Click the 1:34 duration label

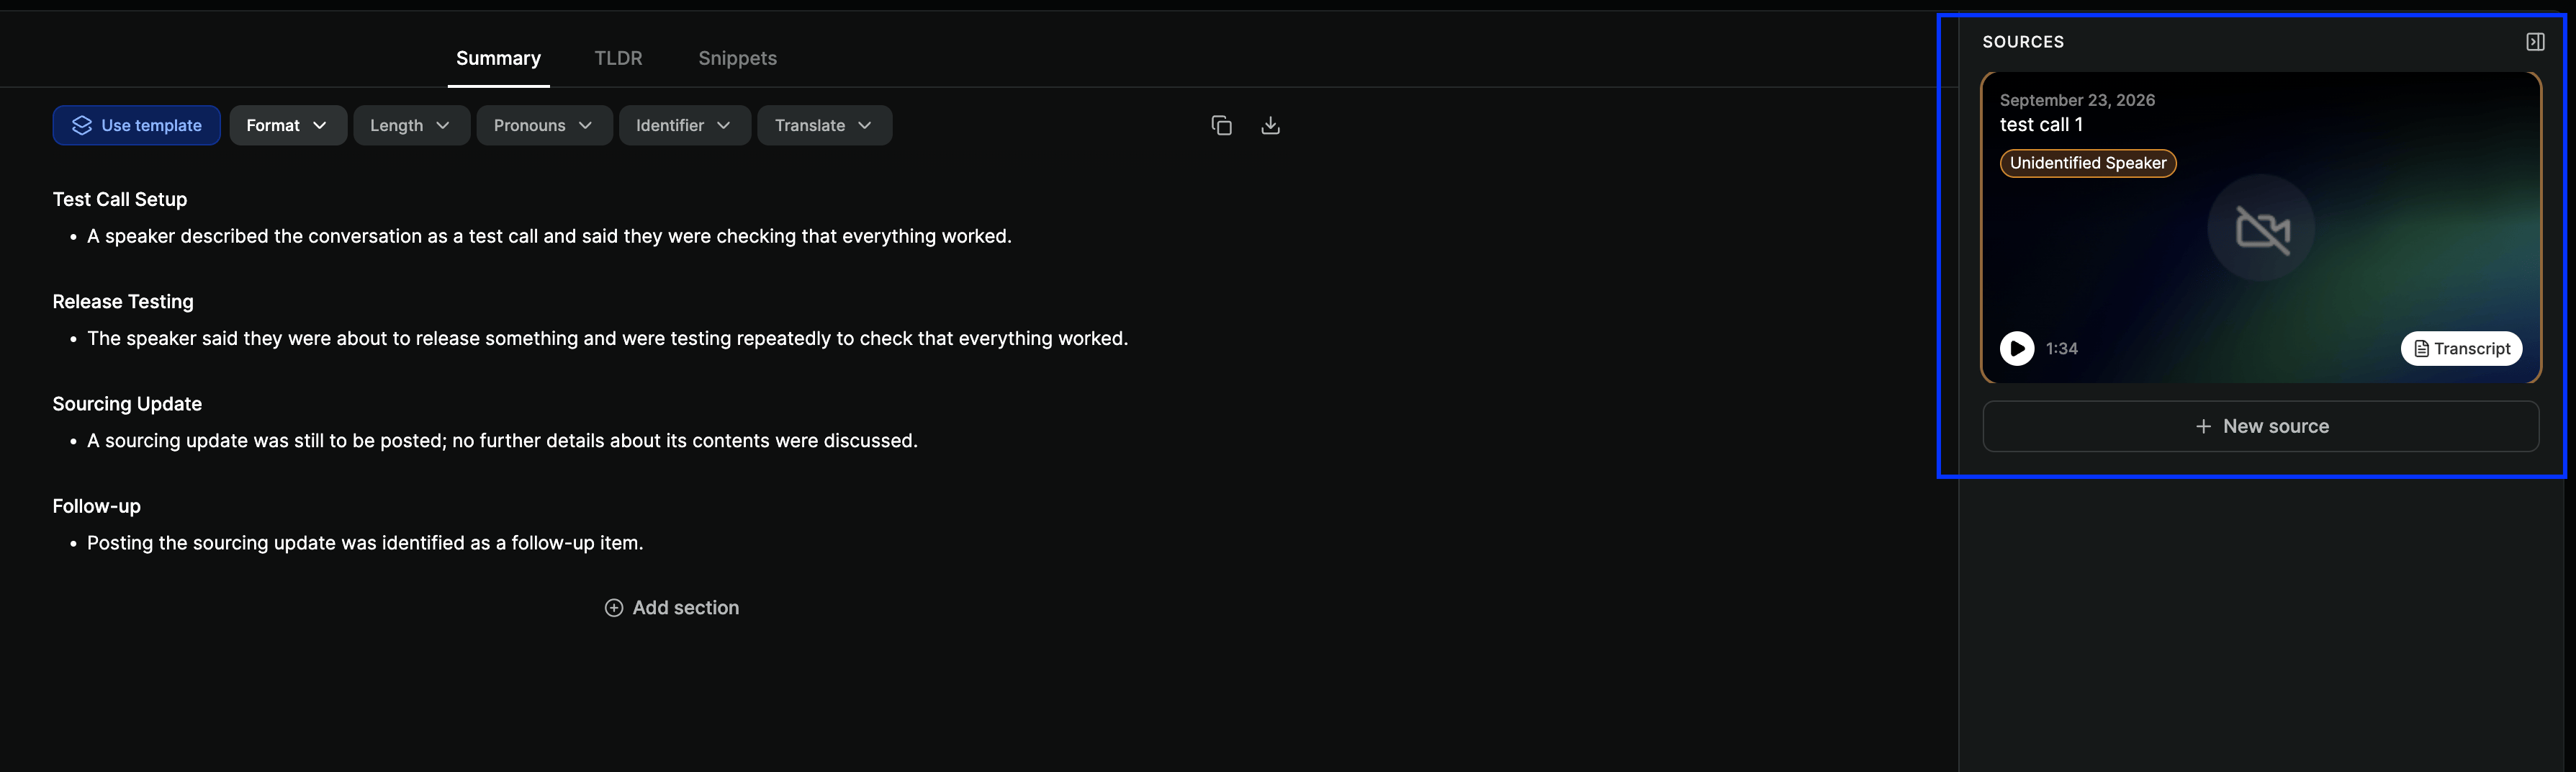tap(2061, 349)
